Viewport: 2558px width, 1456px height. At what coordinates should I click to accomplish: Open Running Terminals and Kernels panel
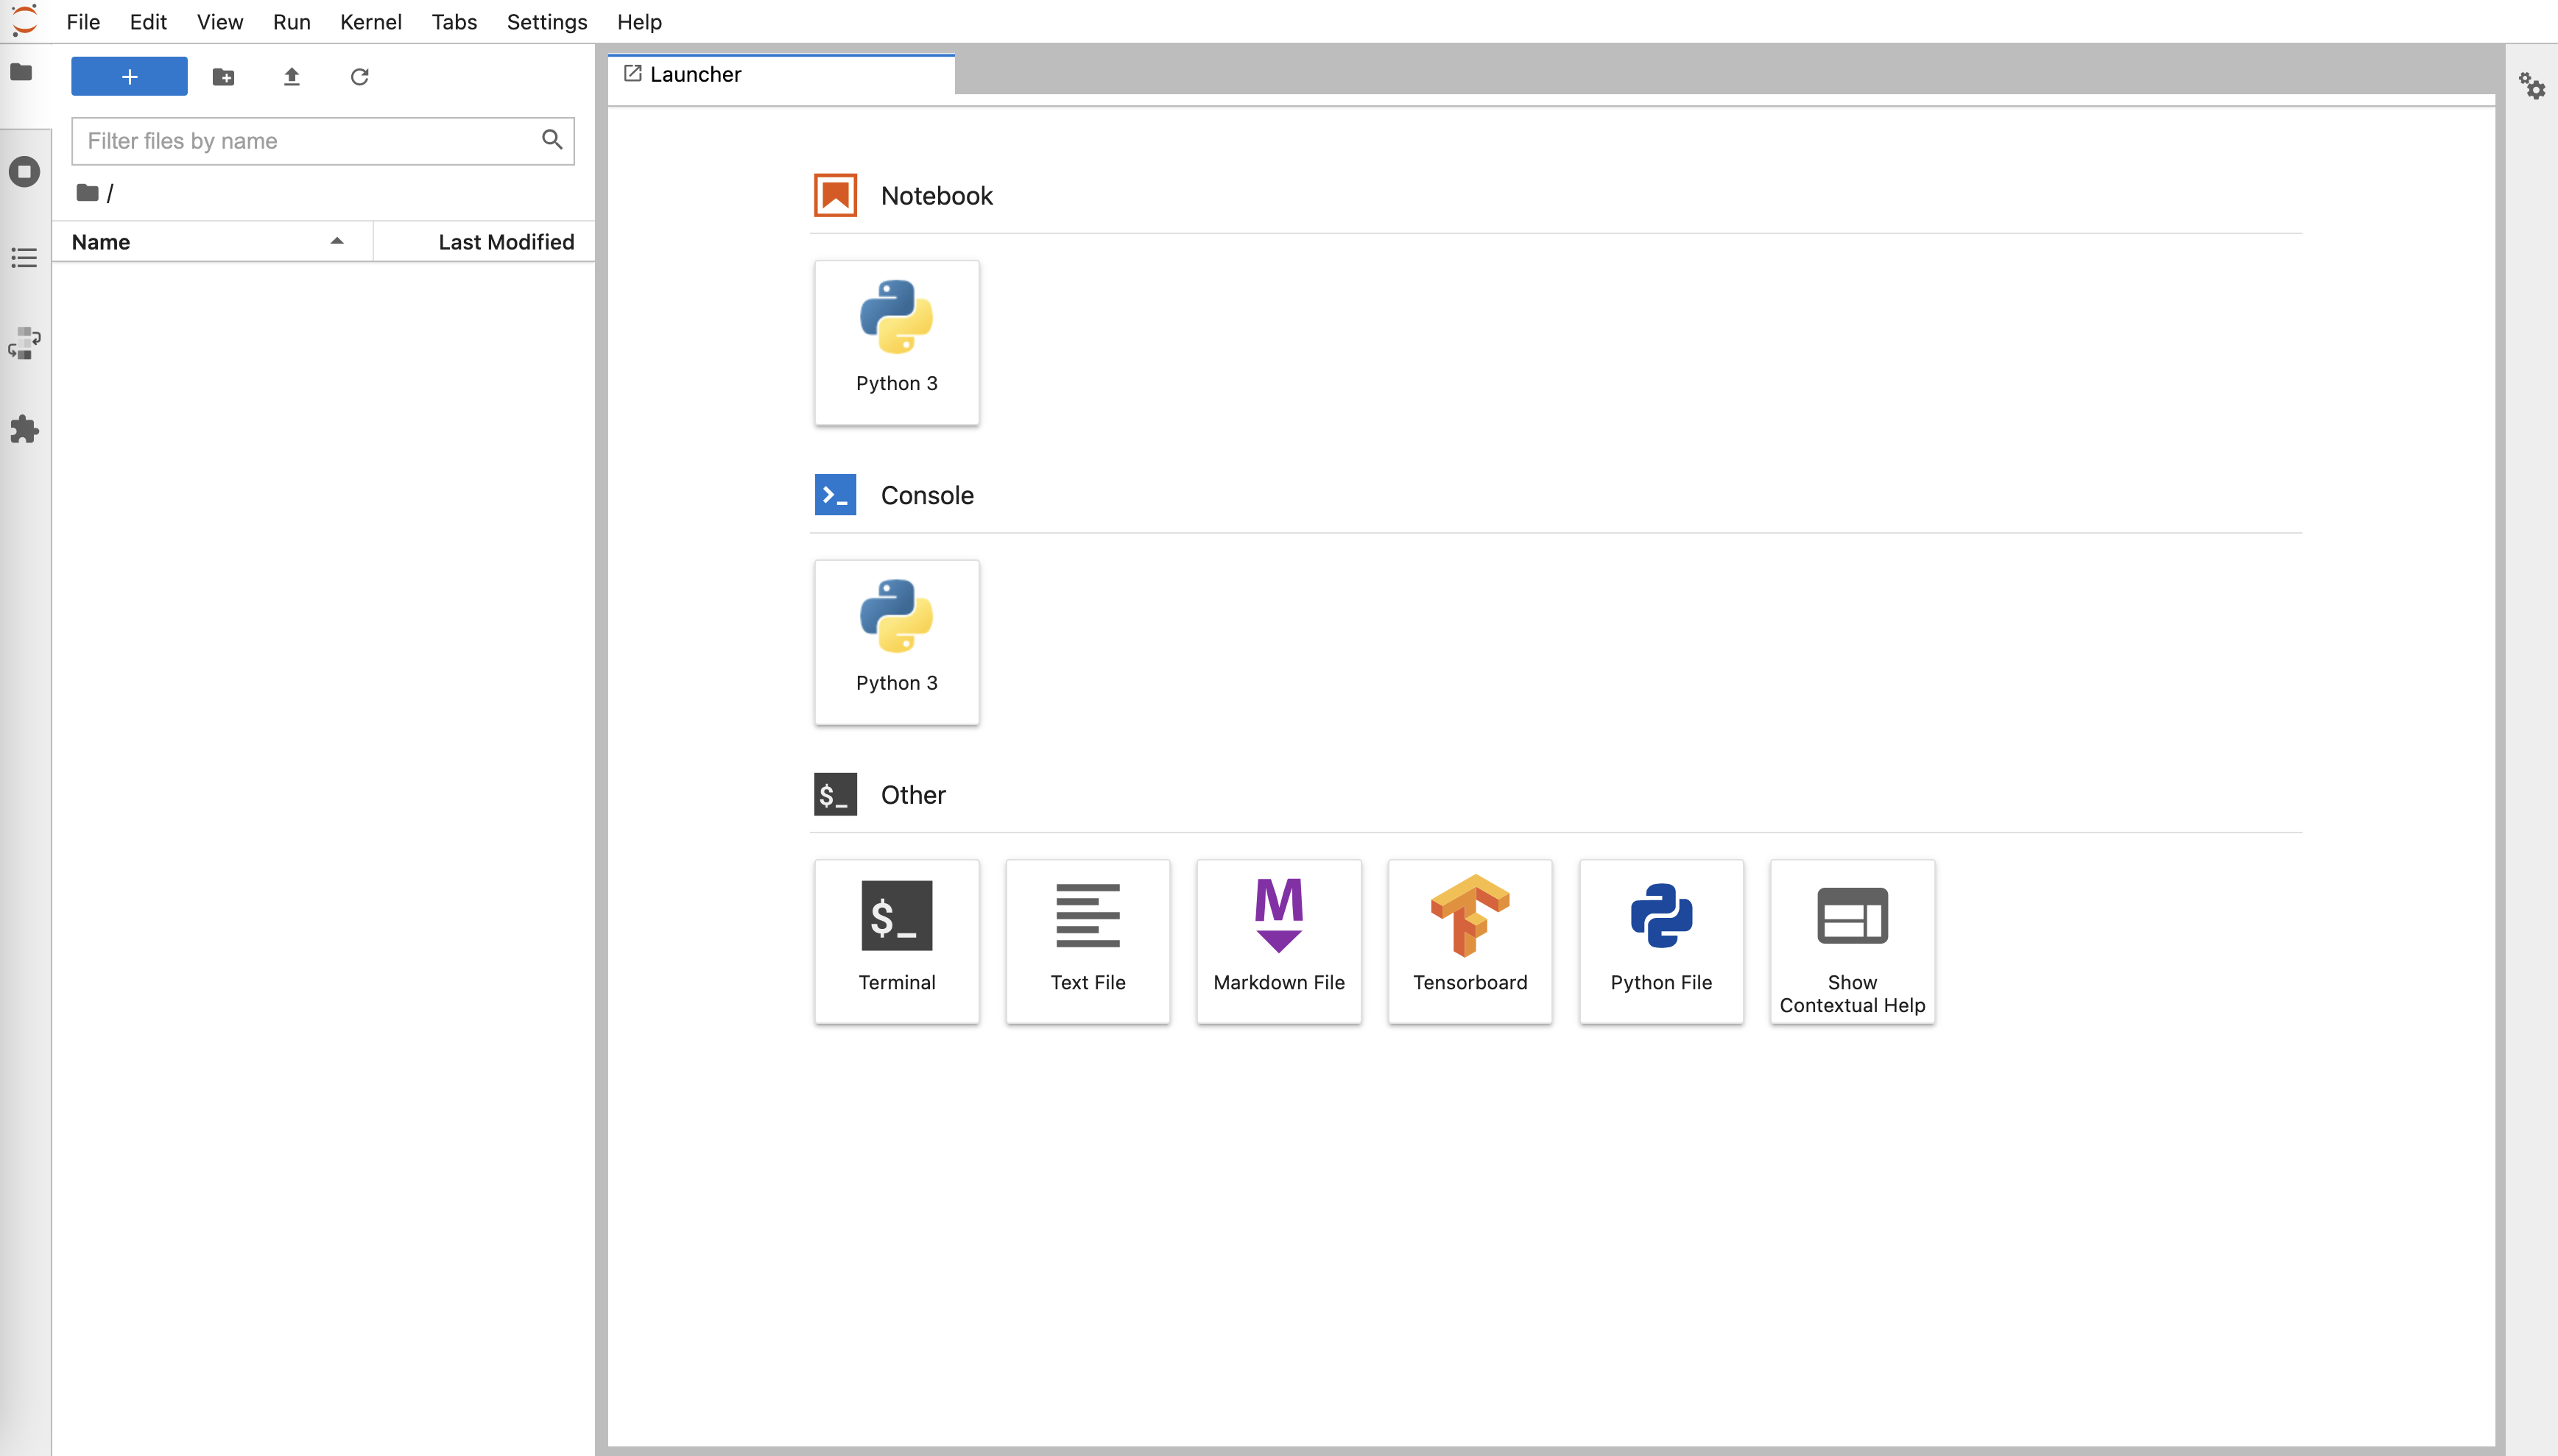coord(24,172)
